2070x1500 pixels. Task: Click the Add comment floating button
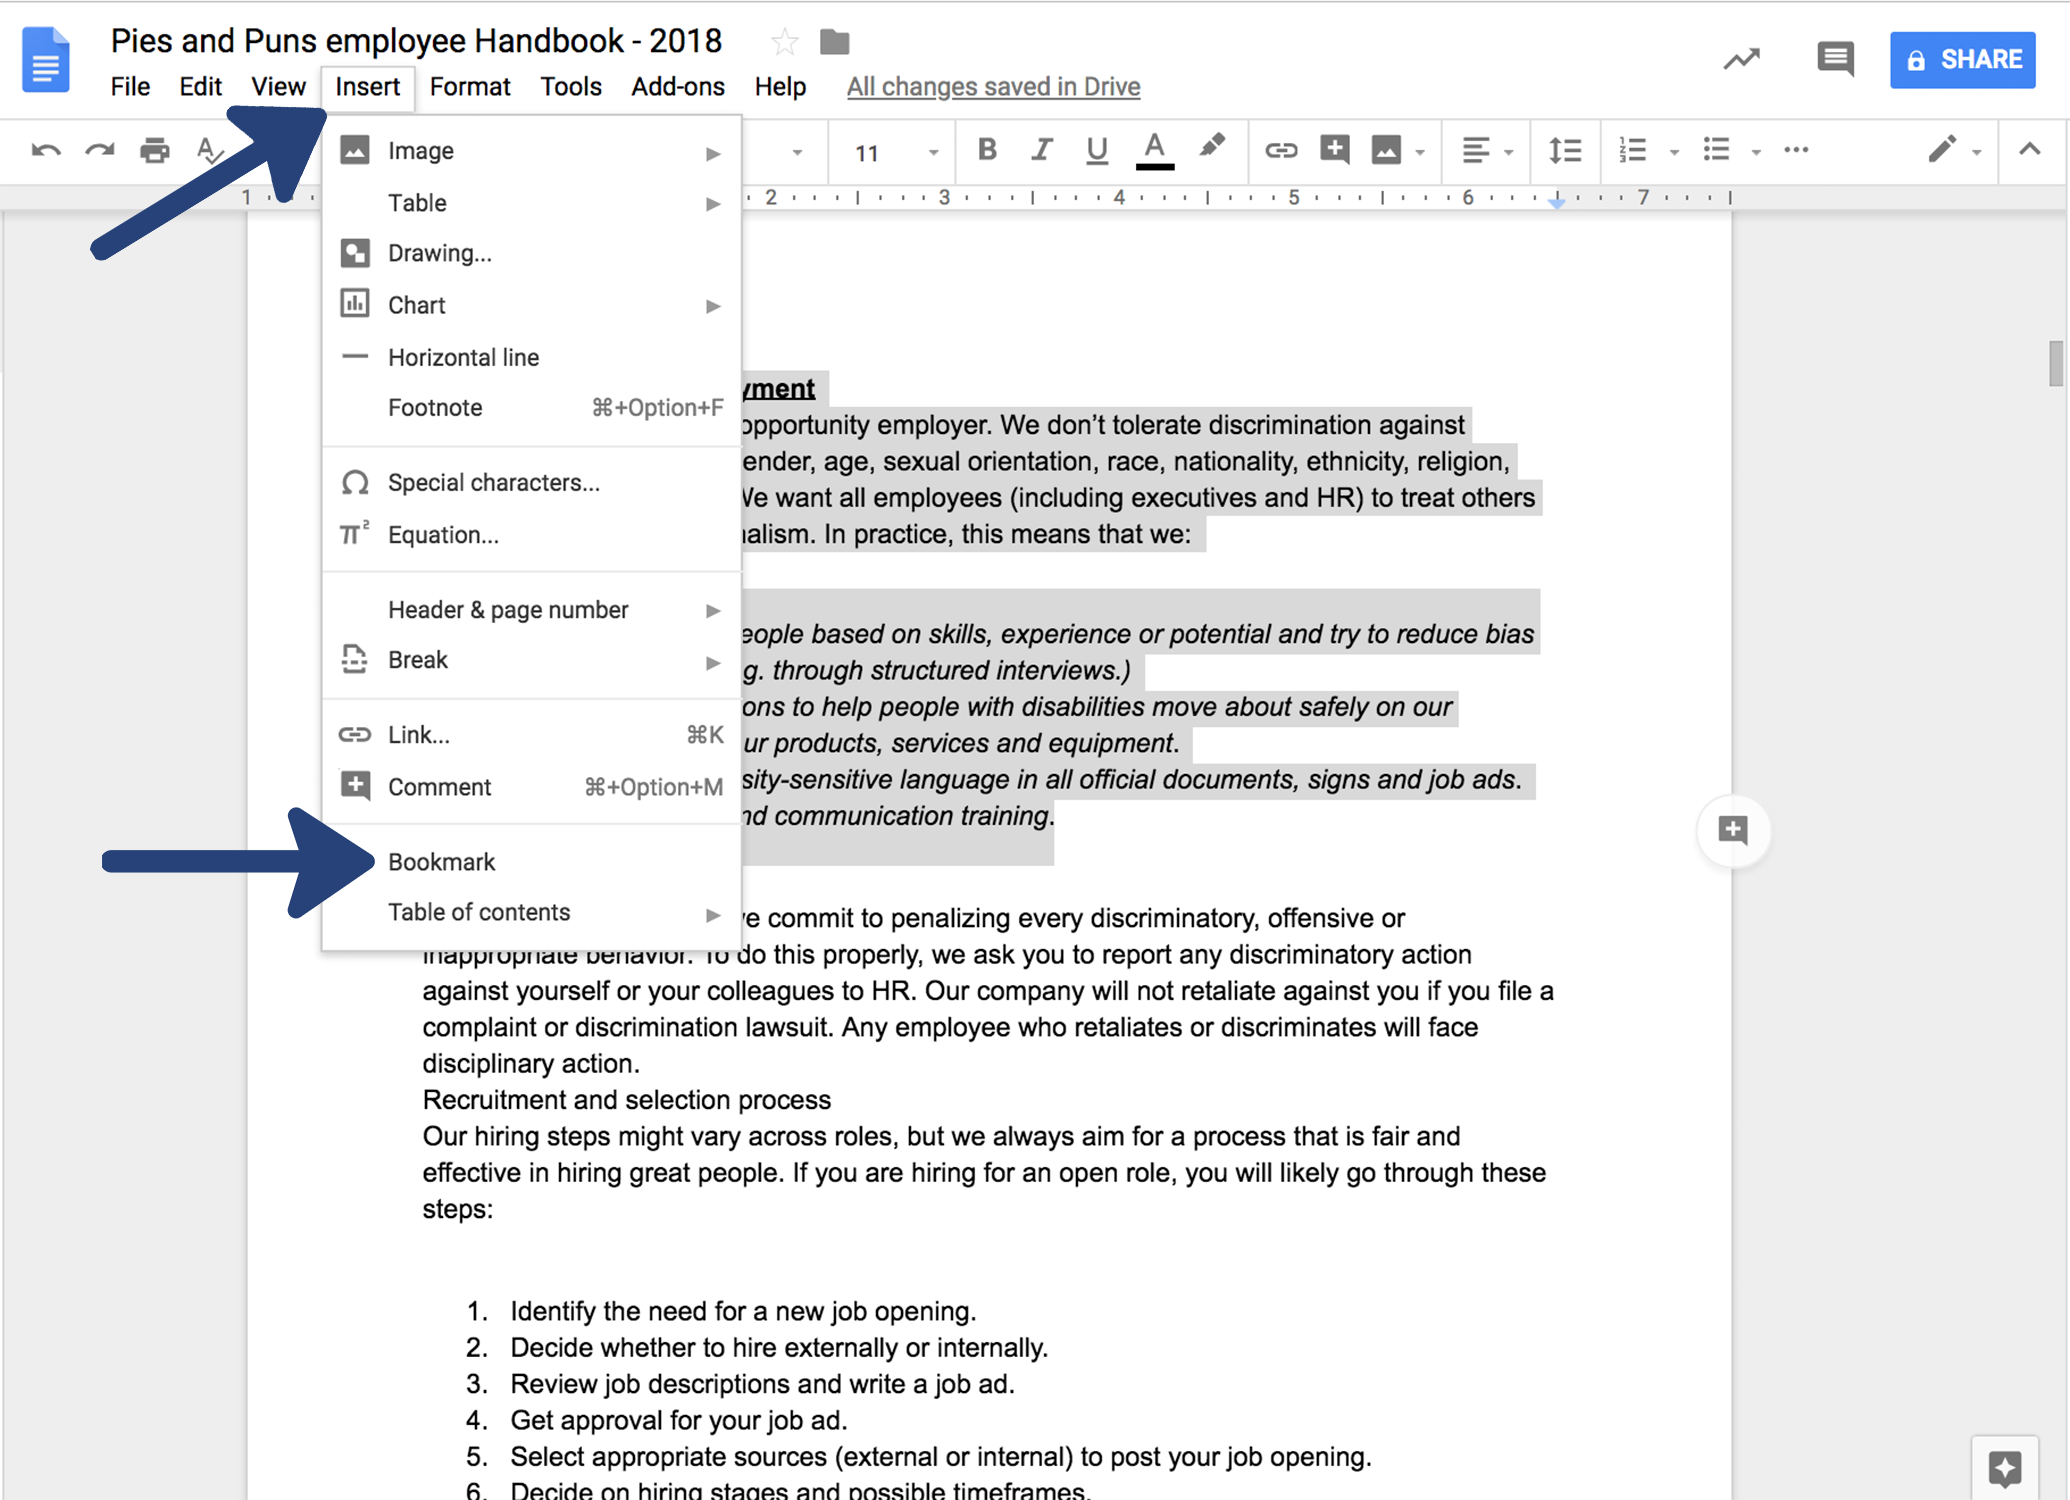(x=1732, y=828)
